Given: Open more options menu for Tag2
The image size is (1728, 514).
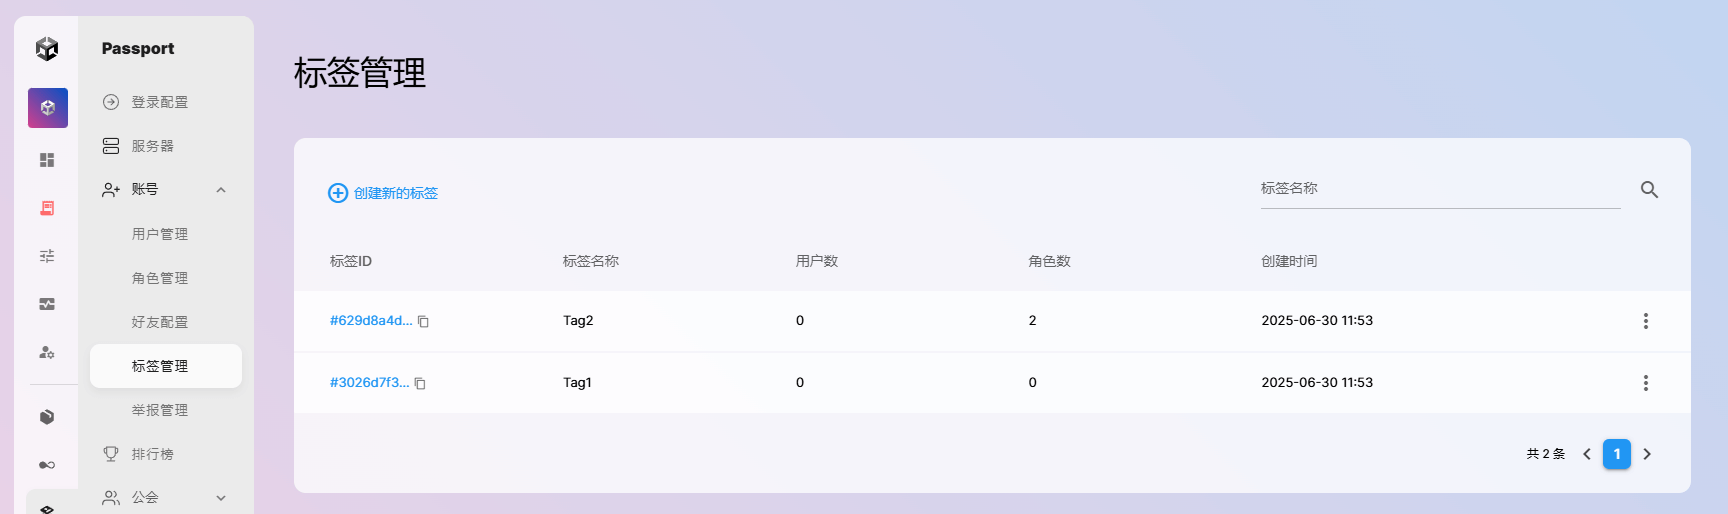Looking at the screenshot, I should (x=1645, y=321).
